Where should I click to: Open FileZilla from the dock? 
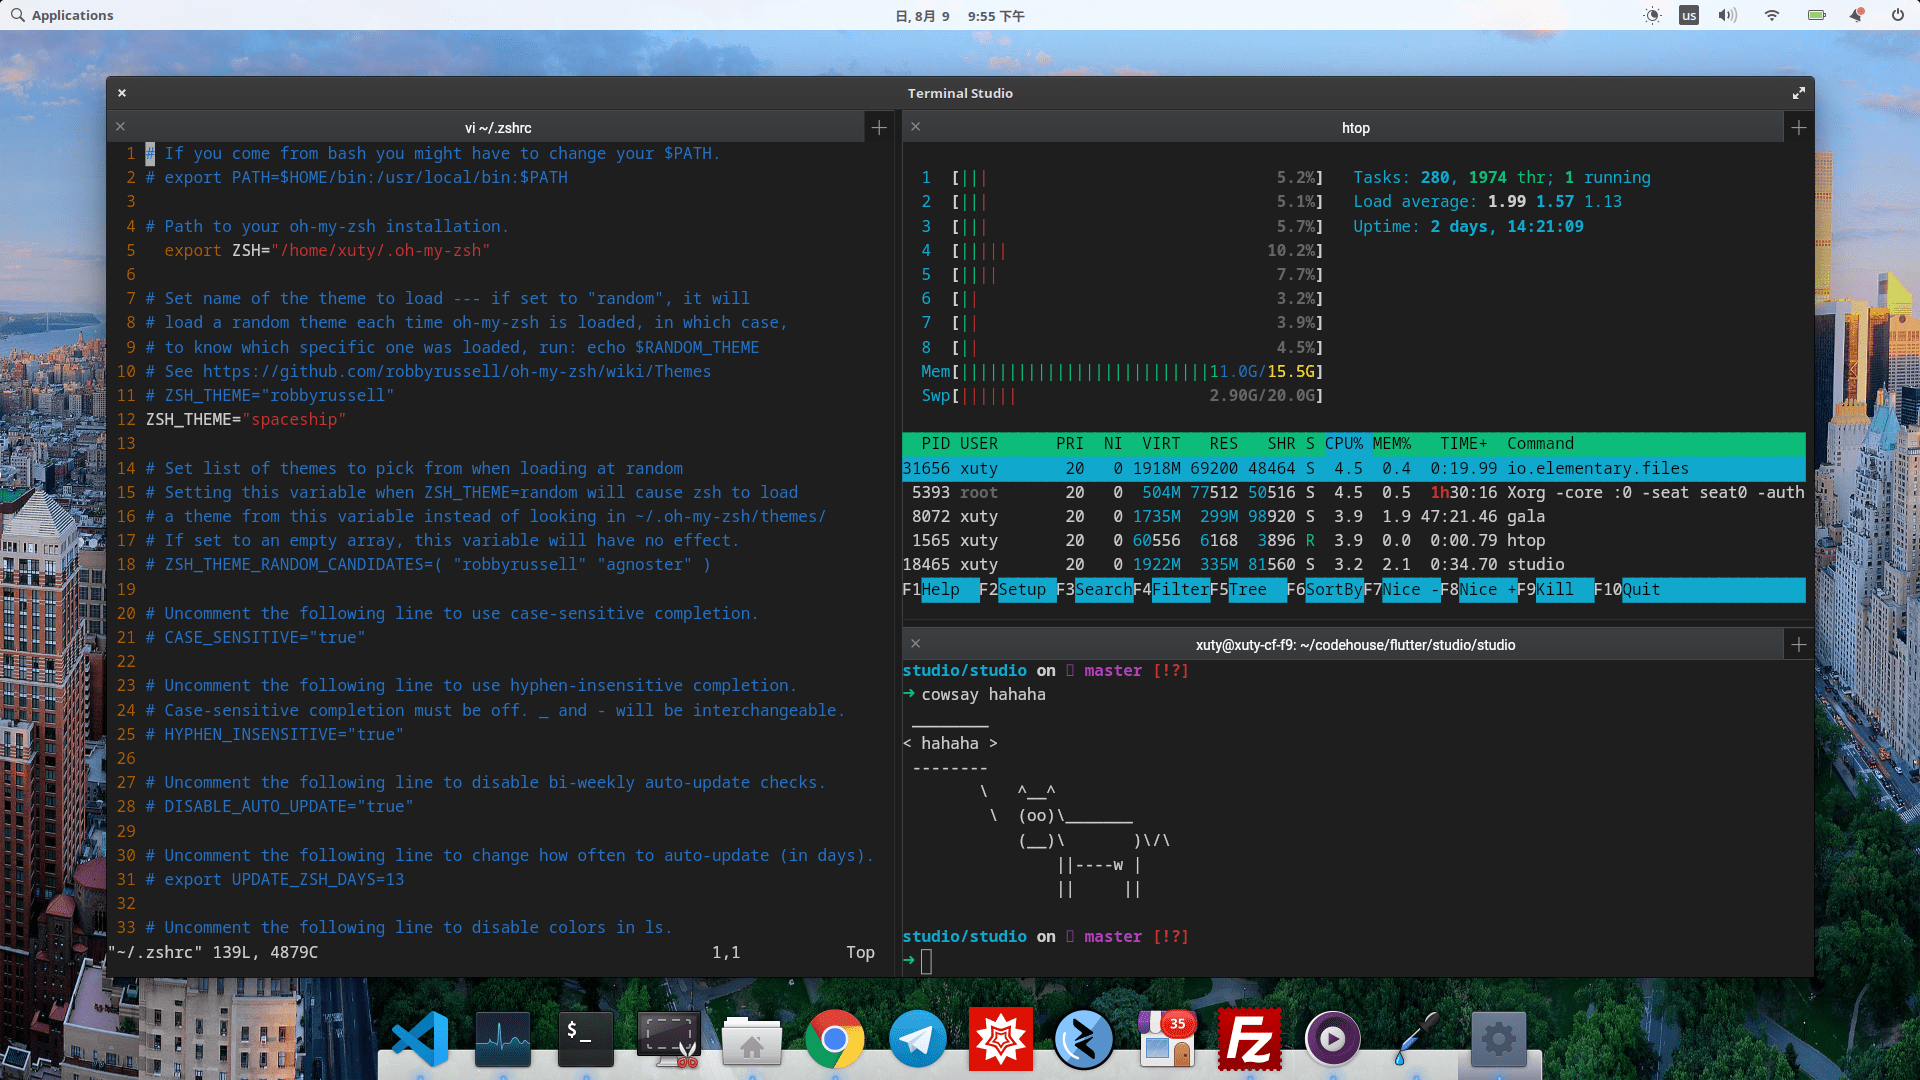coord(1250,1039)
